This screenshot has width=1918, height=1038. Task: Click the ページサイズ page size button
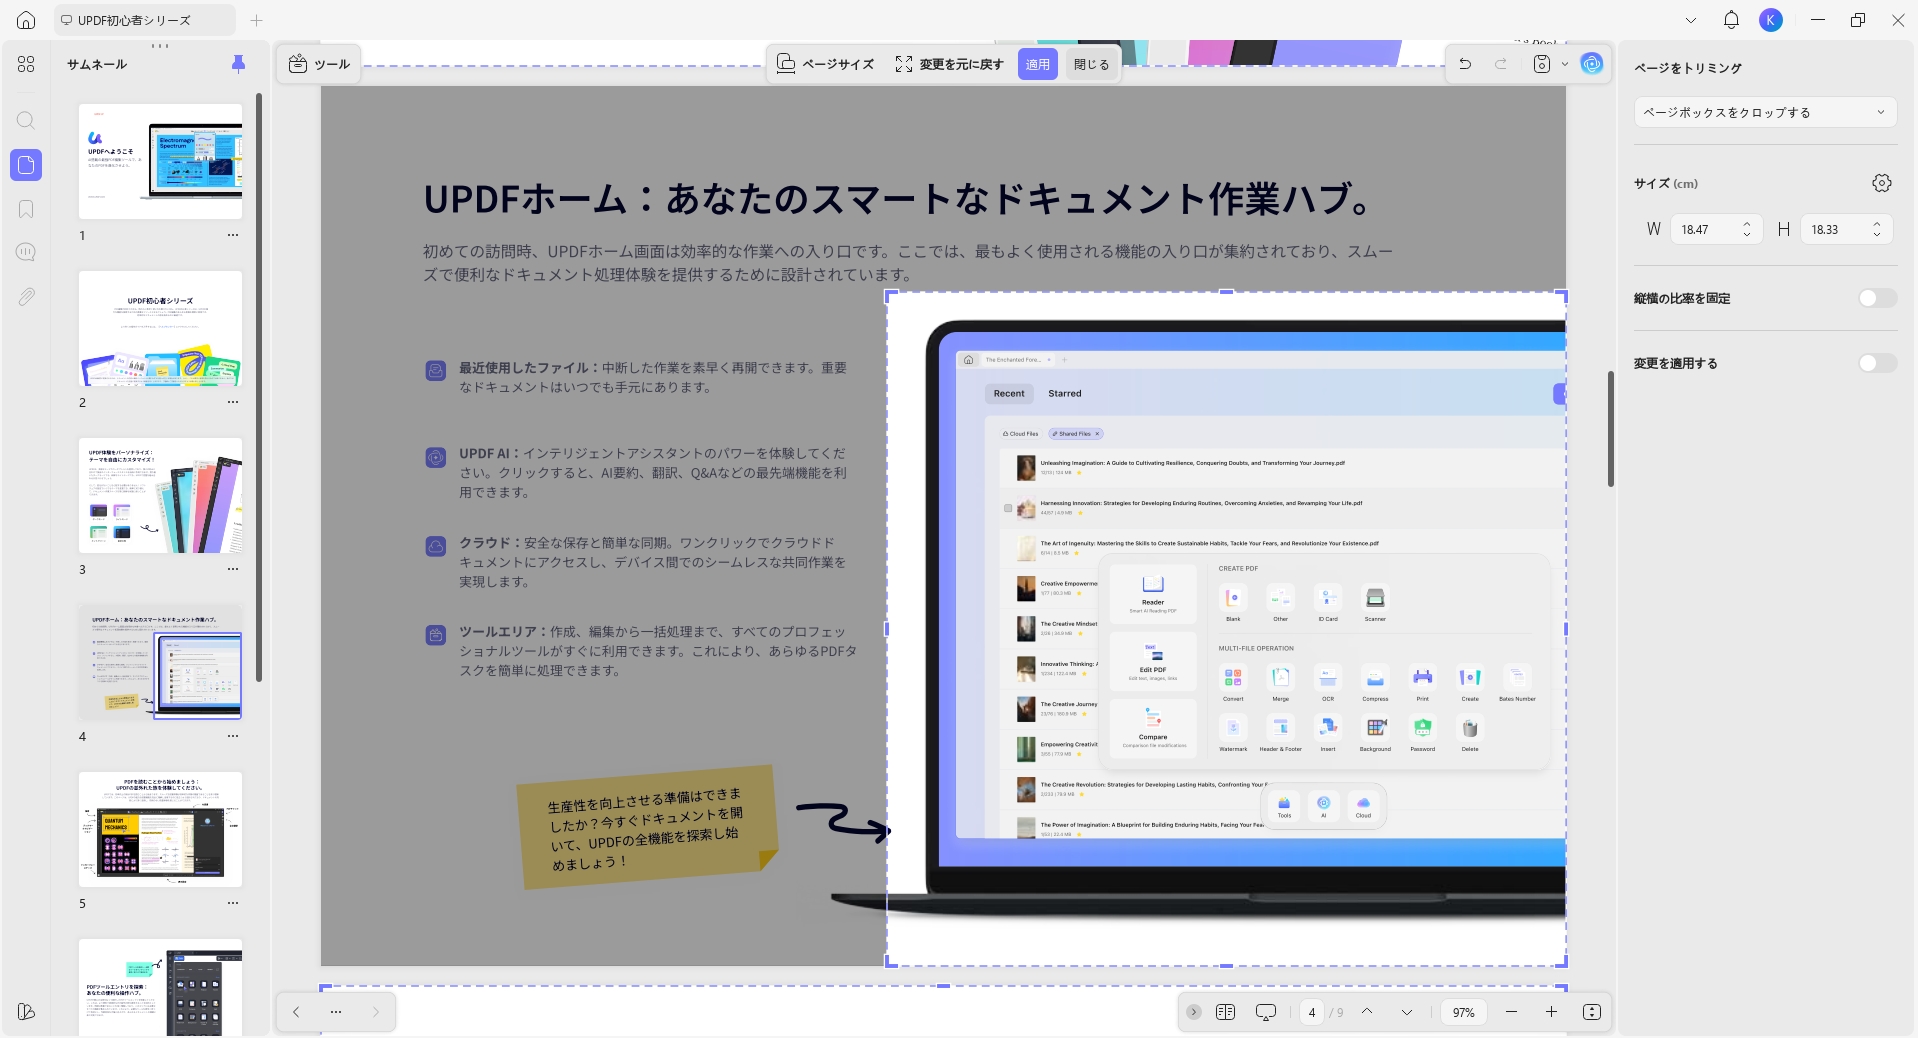pos(825,64)
